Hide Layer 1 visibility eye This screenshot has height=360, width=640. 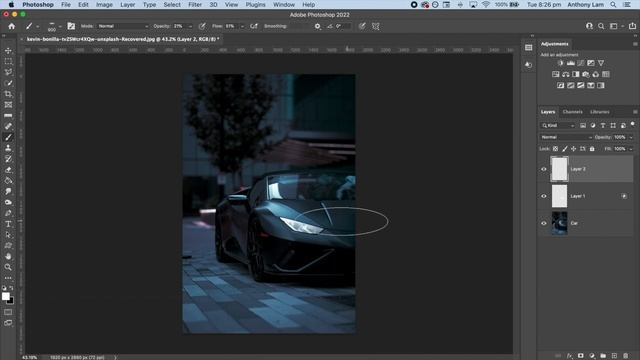point(544,196)
